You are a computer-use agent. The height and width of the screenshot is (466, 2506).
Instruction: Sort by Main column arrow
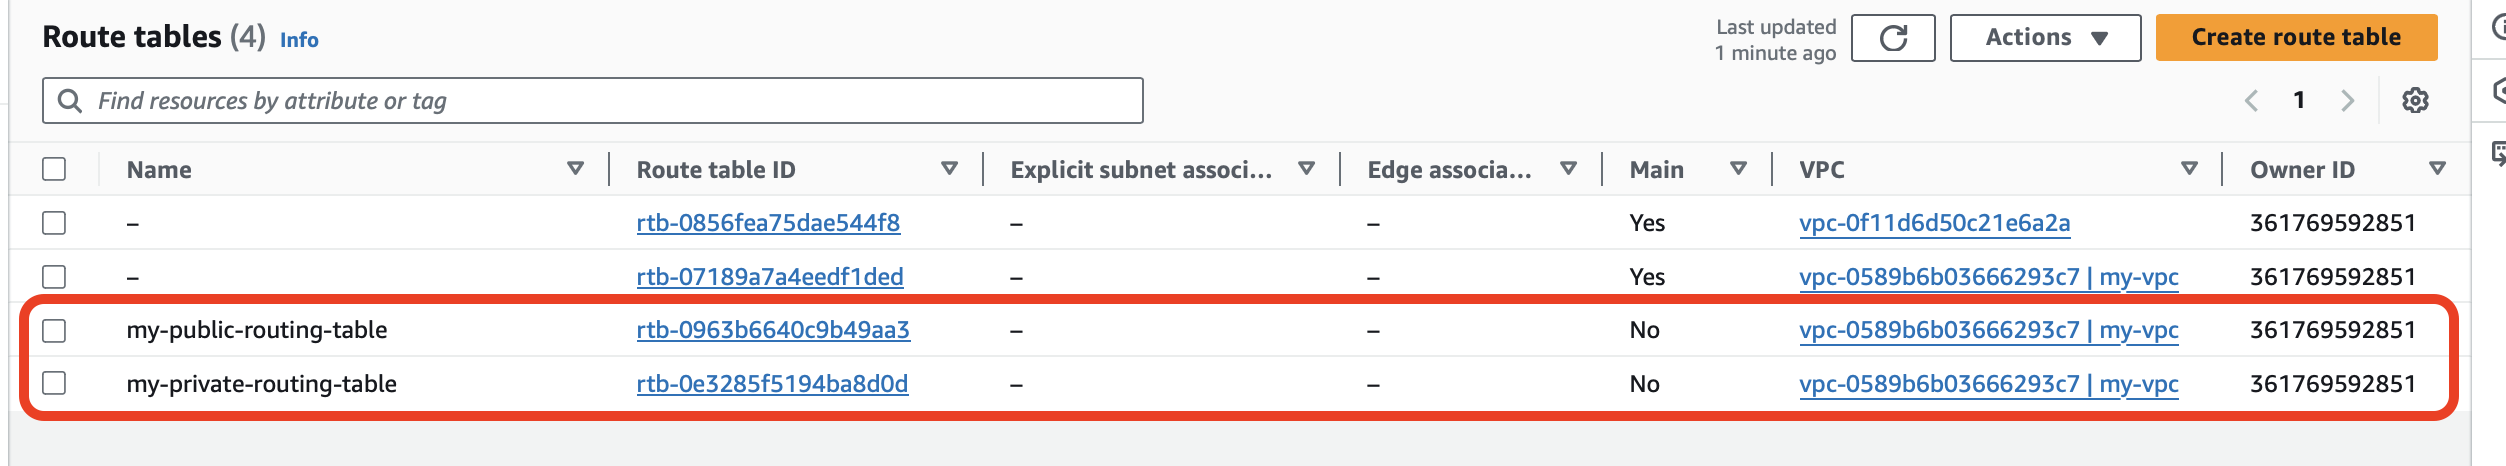click(x=1738, y=169)
